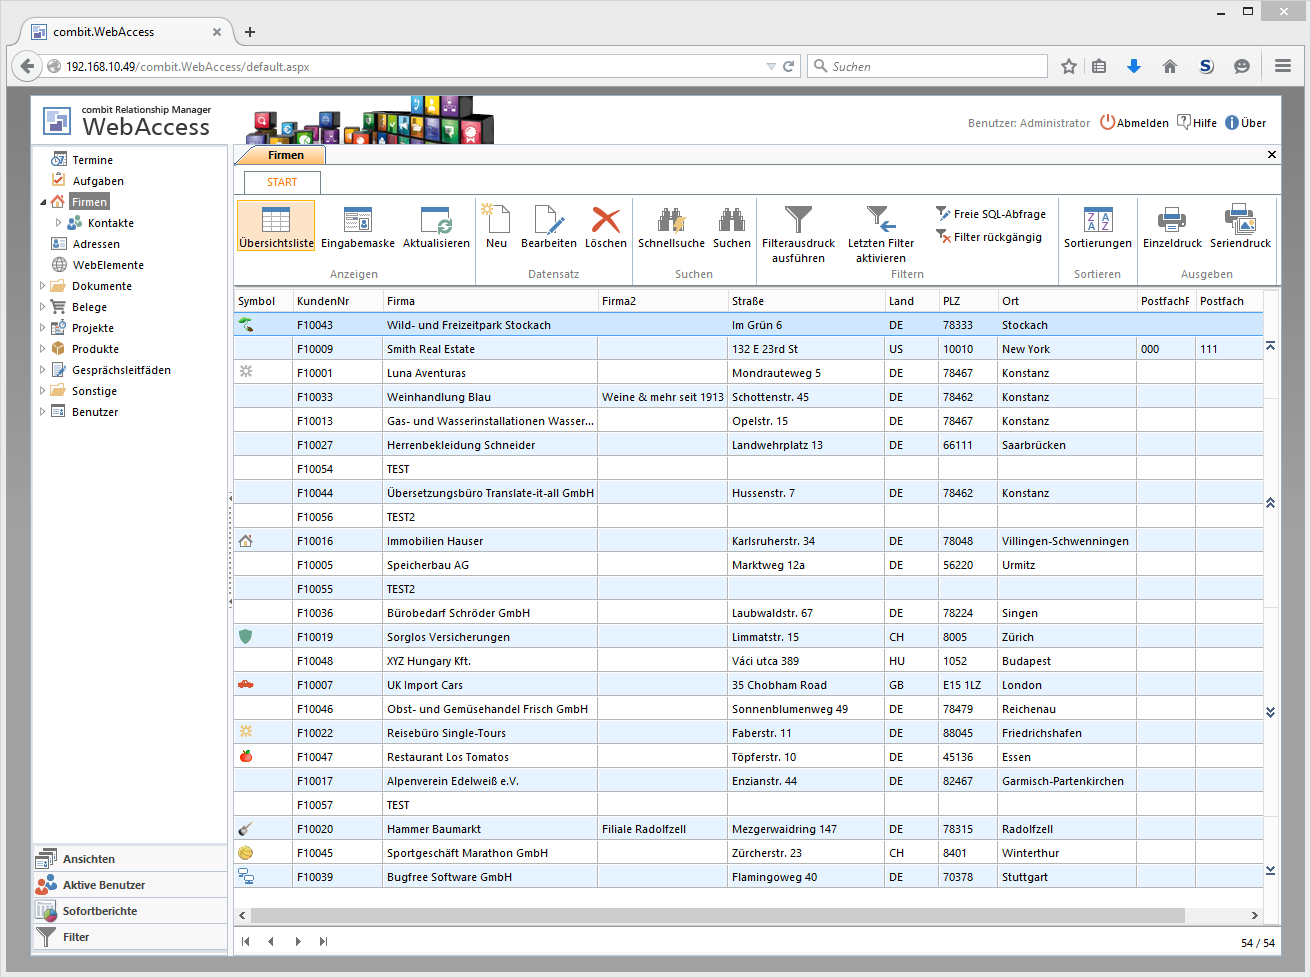Expand the Projekte tree node
The width and height of the screenshot is (1311, 978).
(x=42, y=328)
